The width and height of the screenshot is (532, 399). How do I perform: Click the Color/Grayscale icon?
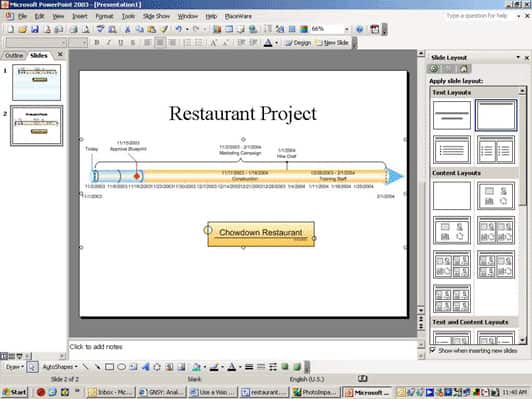click(304, 29)
